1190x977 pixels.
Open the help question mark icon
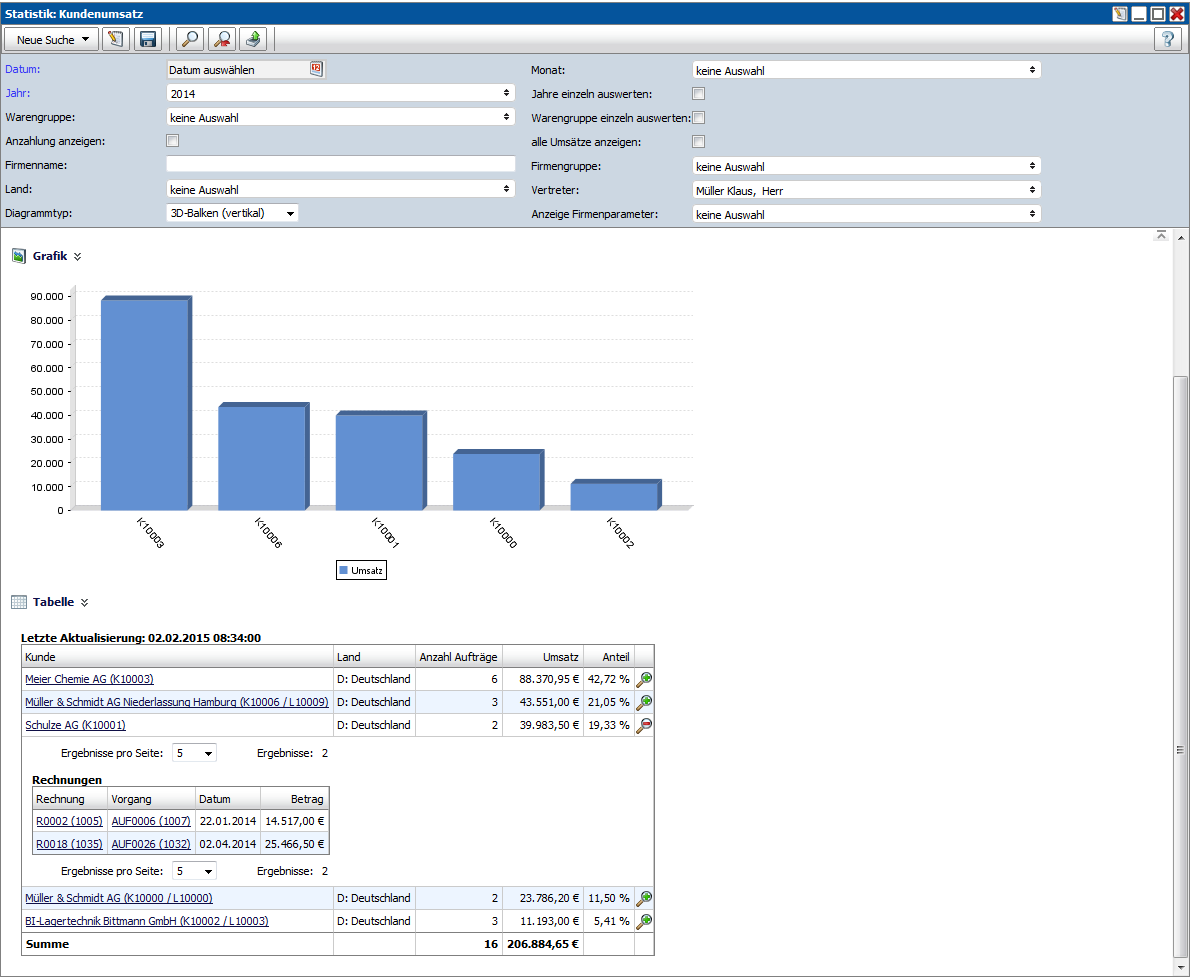1167,39
